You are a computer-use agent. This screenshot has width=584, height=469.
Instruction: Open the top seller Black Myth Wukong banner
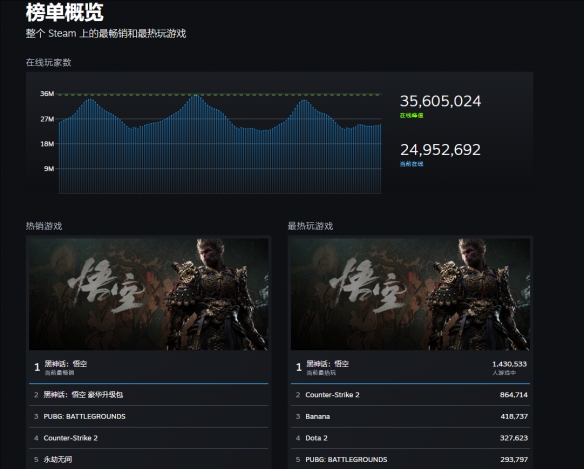[149, 294]
